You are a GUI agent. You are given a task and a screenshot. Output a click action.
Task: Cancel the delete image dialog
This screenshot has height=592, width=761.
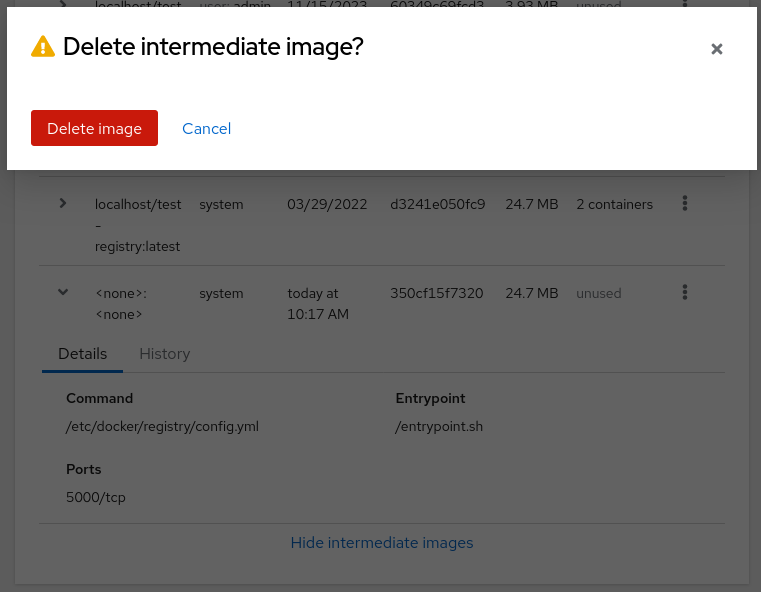coord(206,128)
